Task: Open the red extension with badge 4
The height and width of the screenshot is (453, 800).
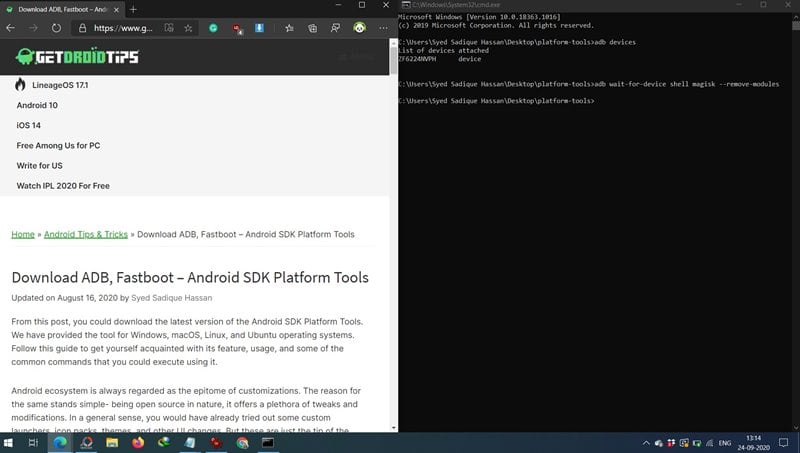Action: point(237,29)
